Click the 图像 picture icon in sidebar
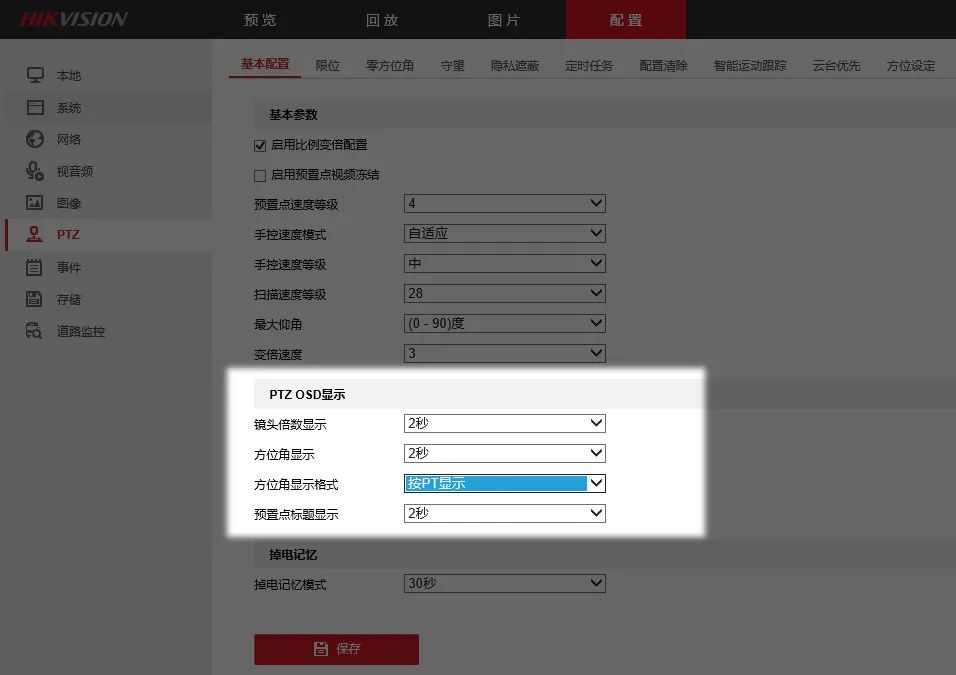The image size is (956, 675). click(x=35, y=203)
